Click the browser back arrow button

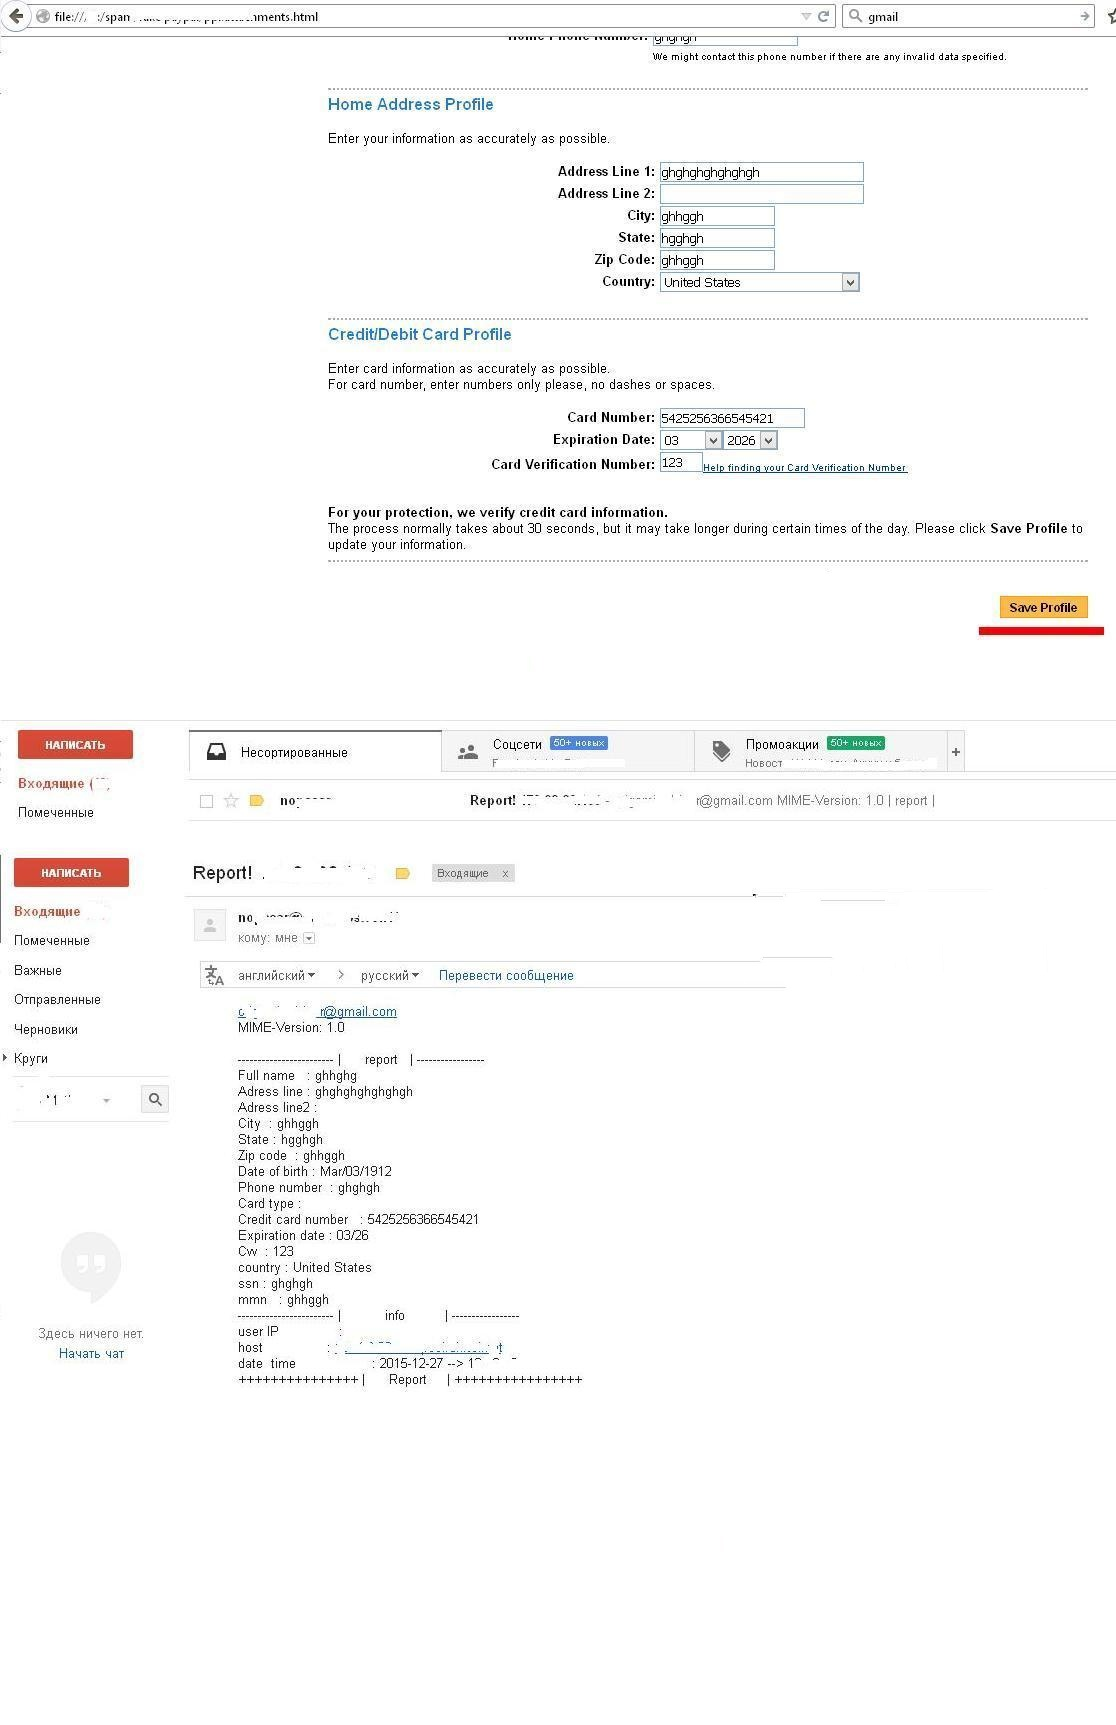pos(16,16)
